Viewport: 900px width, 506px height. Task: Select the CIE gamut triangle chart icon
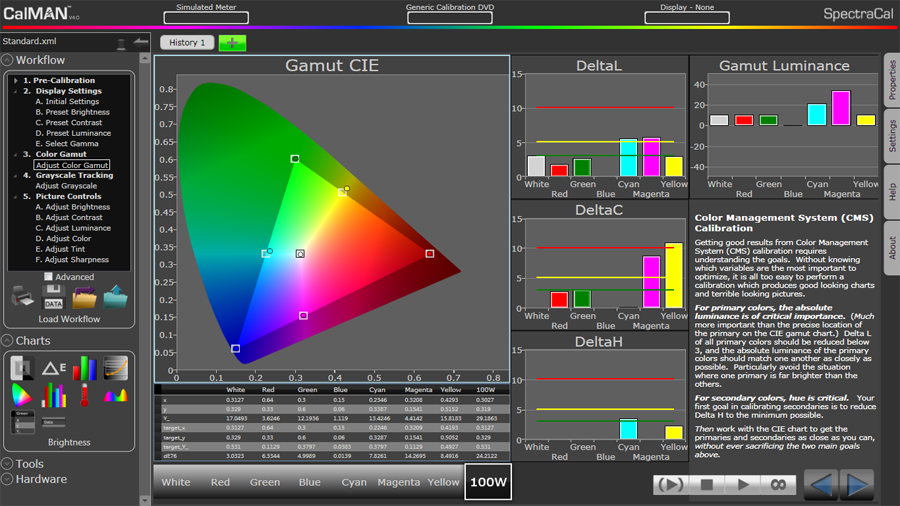click(x=21, y=396)
